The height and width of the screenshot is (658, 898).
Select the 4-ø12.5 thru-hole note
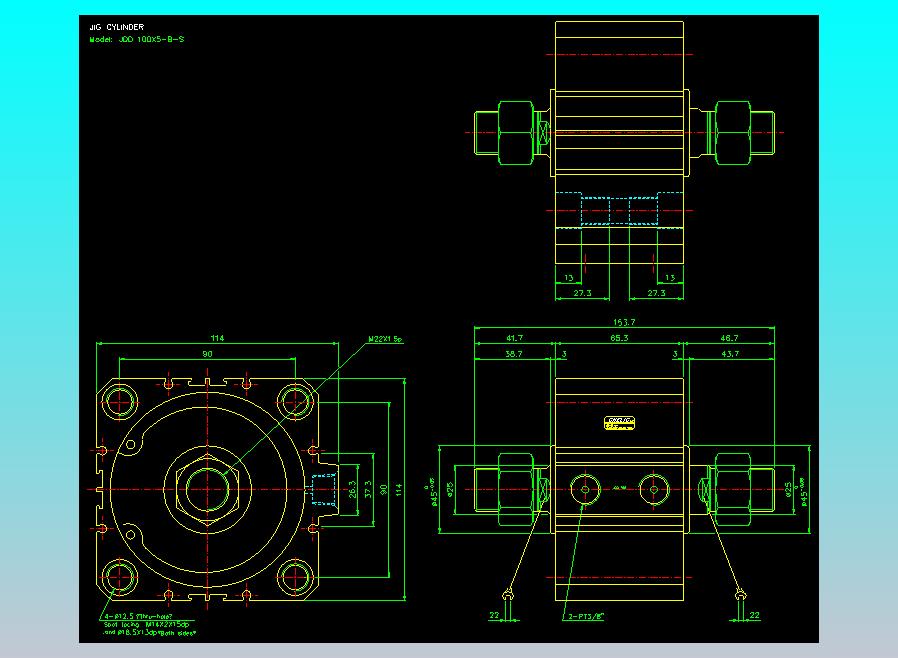click(x=138, y=616)
